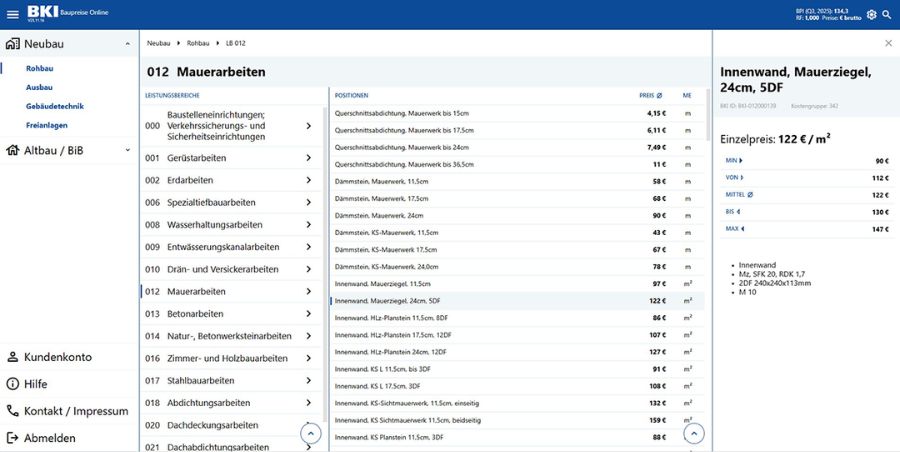Click Neubau breadcrumb link
Image resolution: width=900 pixels, height=452 pixels.
click(x=158, y=43)
